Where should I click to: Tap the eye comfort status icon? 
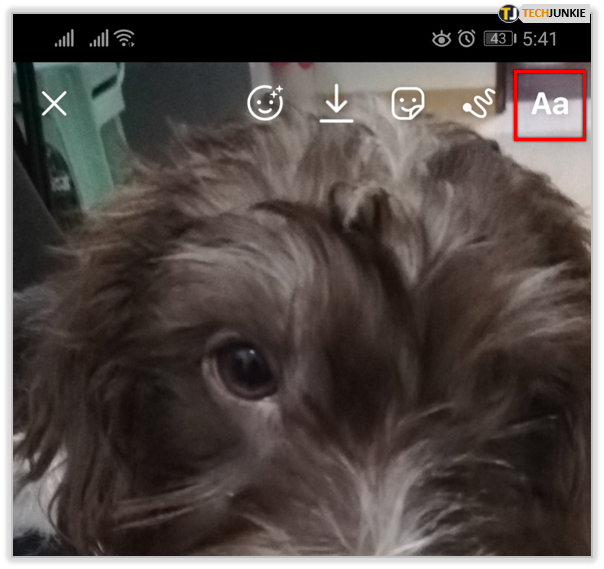441,39
